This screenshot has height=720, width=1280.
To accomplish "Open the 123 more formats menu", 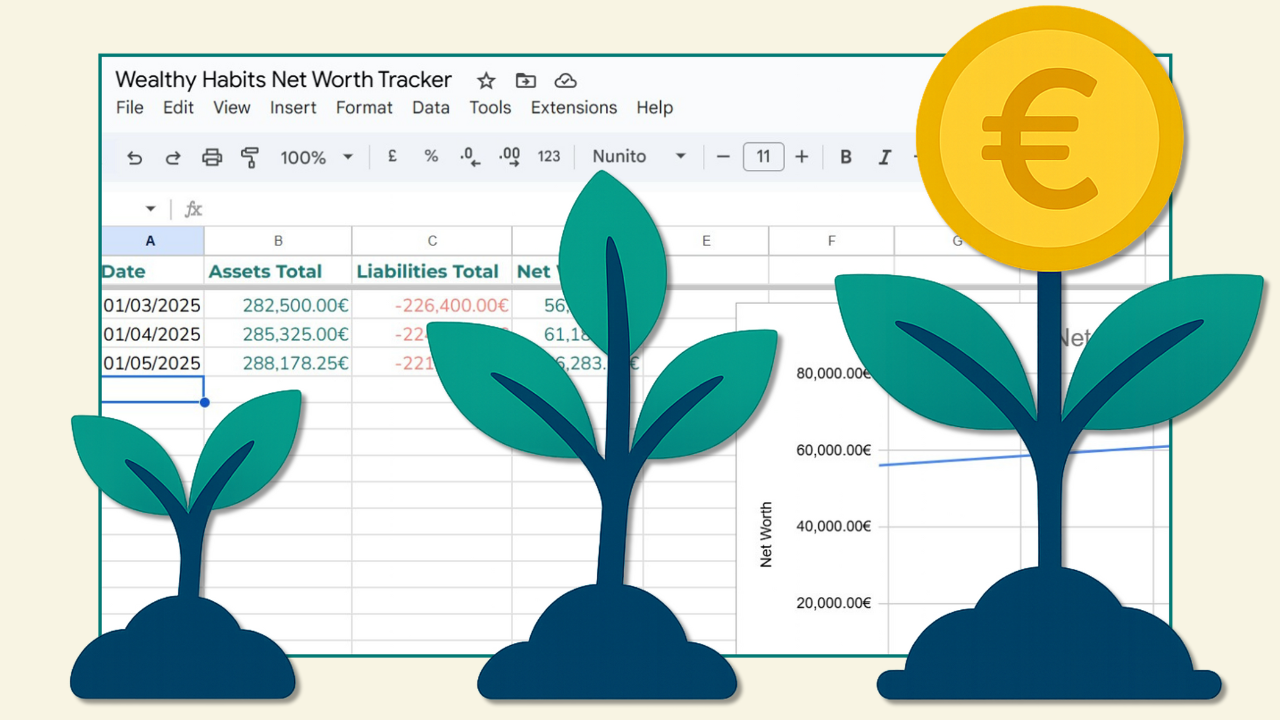I will (x=549, y=156).
